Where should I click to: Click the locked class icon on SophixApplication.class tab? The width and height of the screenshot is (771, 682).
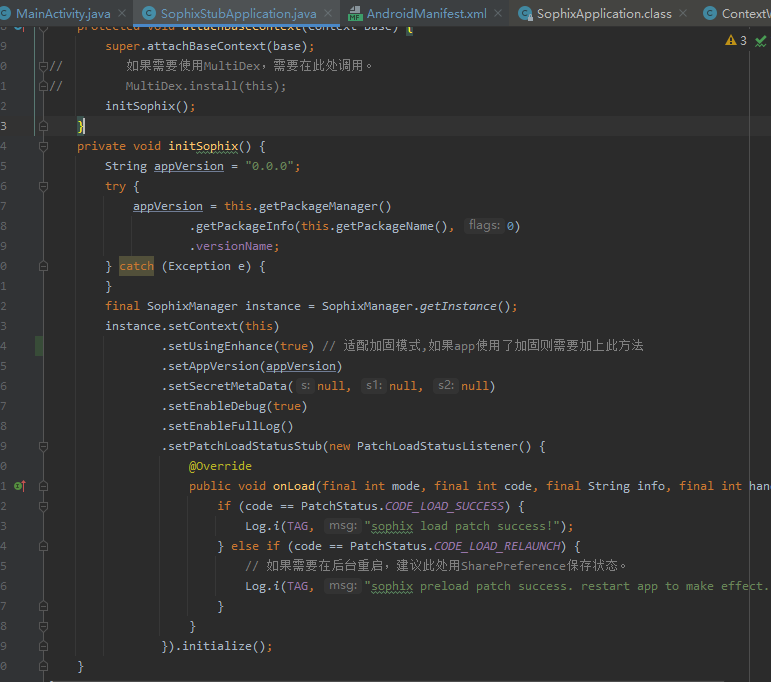(x=526, y=14)
